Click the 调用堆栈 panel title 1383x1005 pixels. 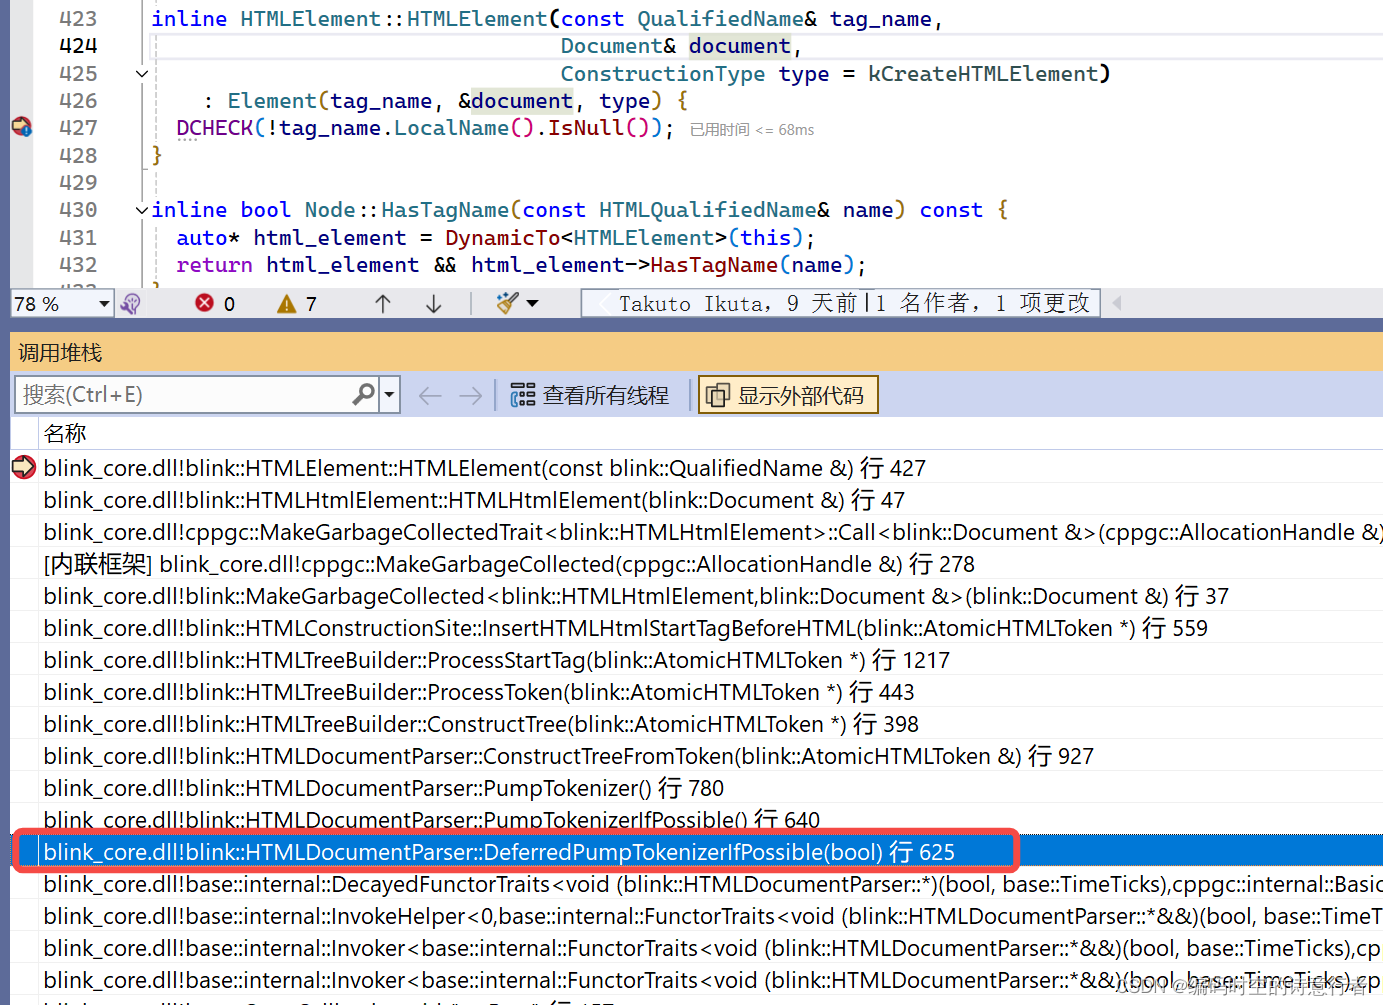[60, 353]
